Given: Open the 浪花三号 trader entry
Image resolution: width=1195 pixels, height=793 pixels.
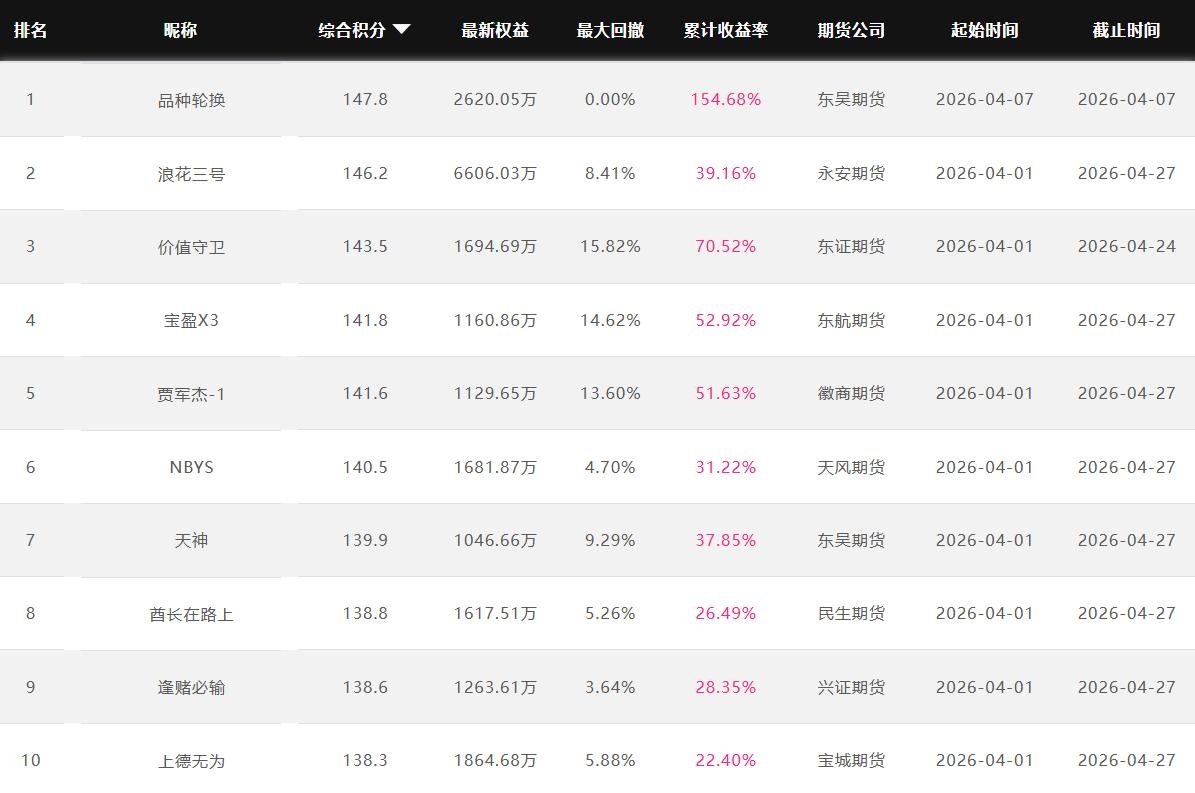Looking at the screenshot, I should pos(191,174).
